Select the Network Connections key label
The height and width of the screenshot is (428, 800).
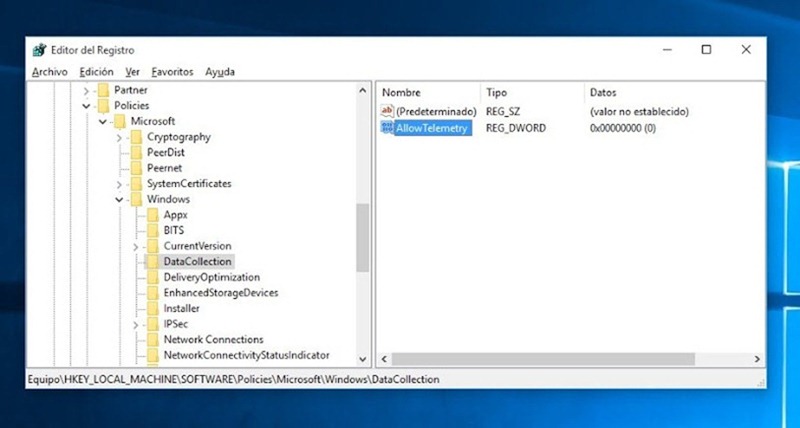(x=213, y=340)
